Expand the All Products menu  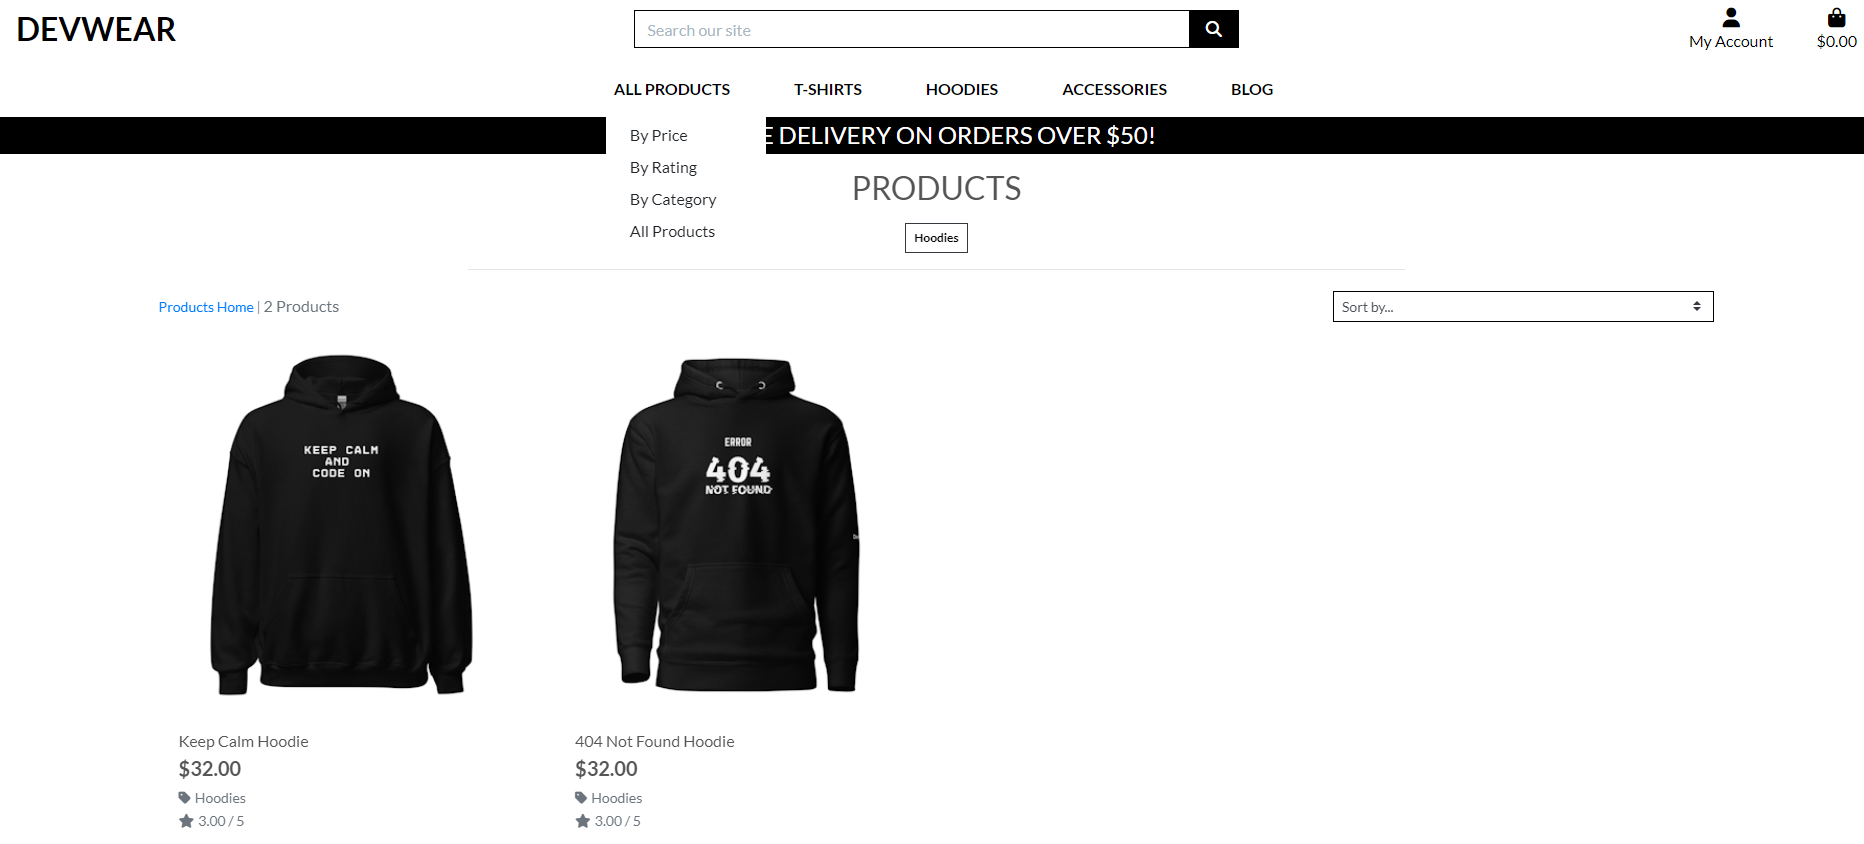point(672,89)
